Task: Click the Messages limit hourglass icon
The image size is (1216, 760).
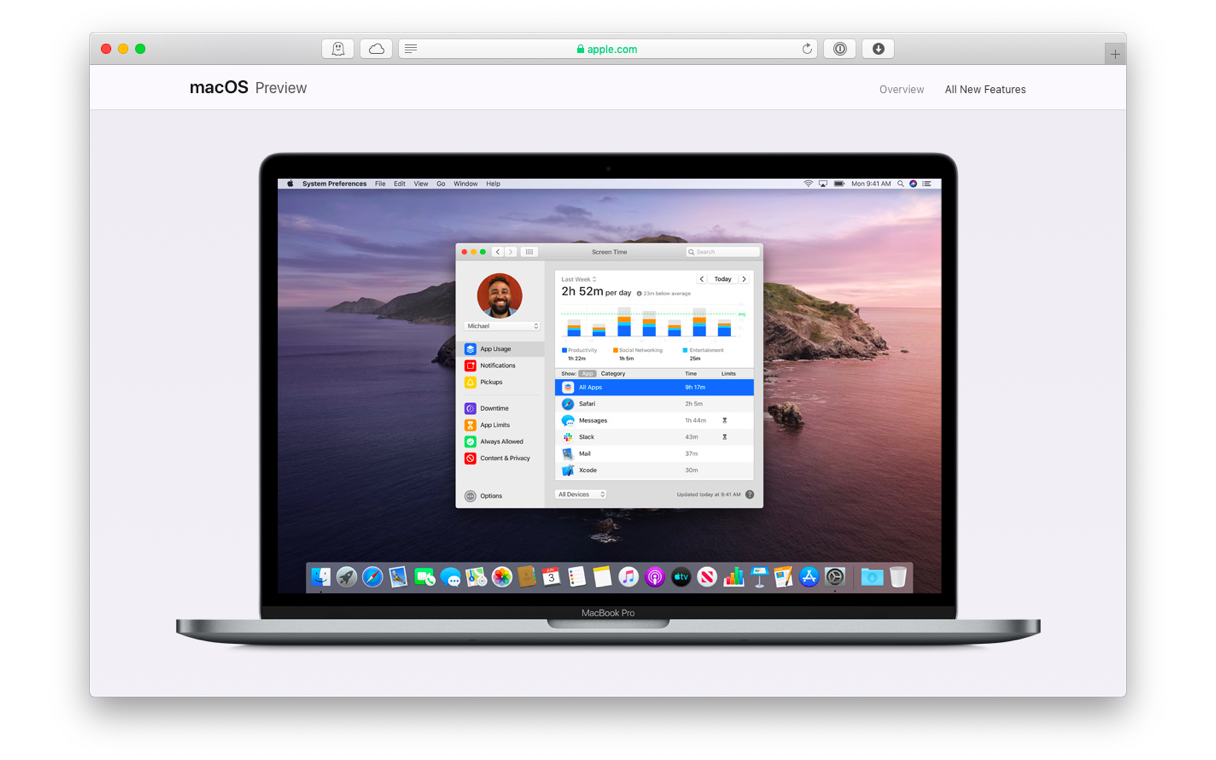Action: (725, 421)
